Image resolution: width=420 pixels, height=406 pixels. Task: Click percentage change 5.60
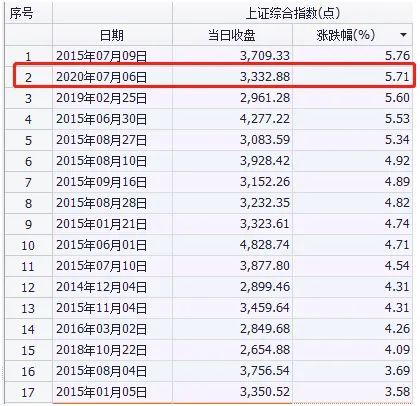(397, 97)
